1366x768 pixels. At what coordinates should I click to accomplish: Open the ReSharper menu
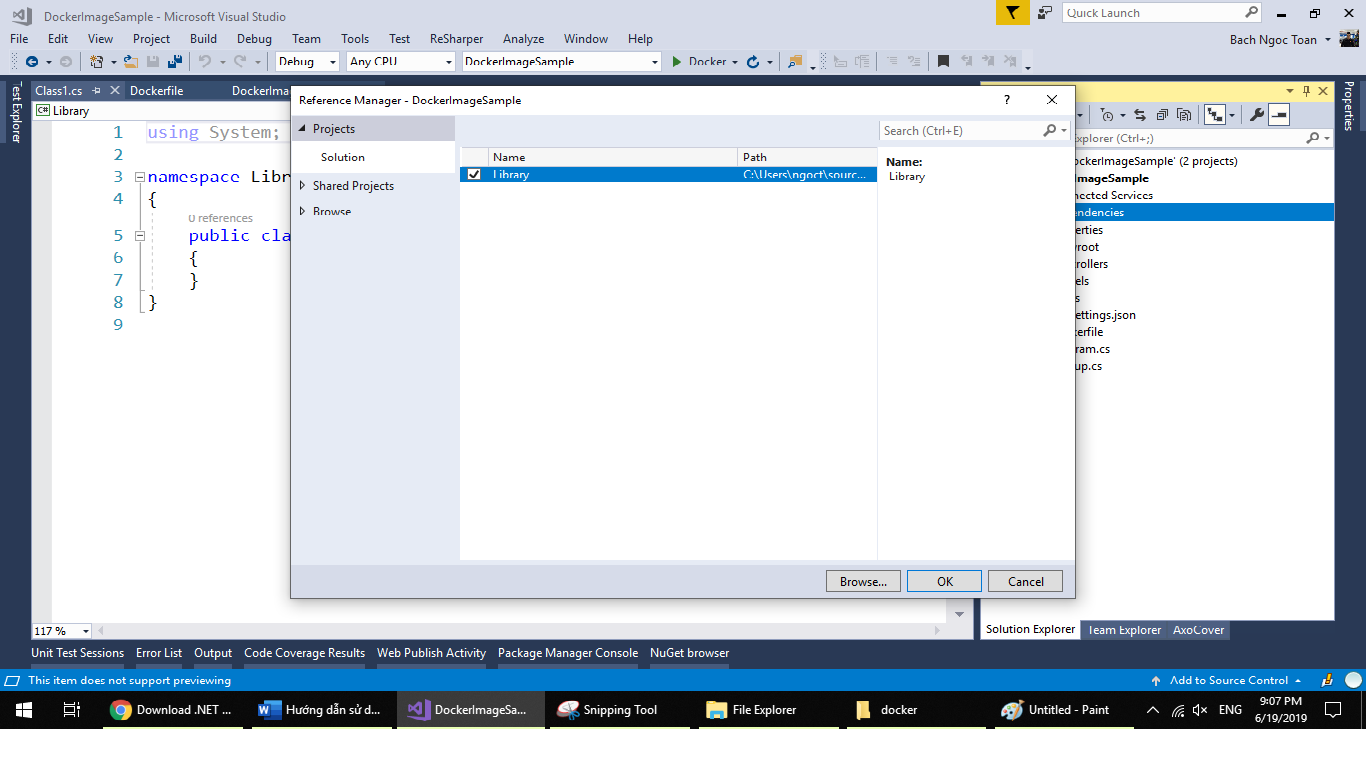click(456, 39)
